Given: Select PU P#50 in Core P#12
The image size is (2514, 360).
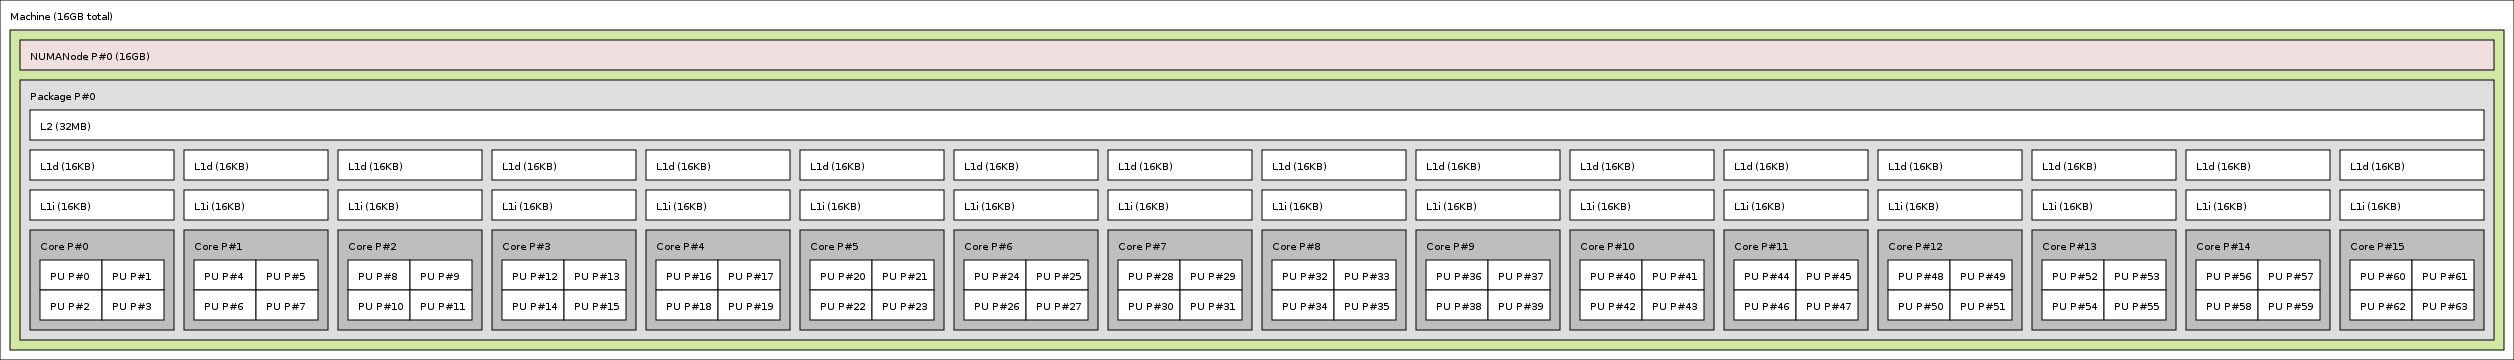Looking at the screenshot, I should coord(1919,306).
